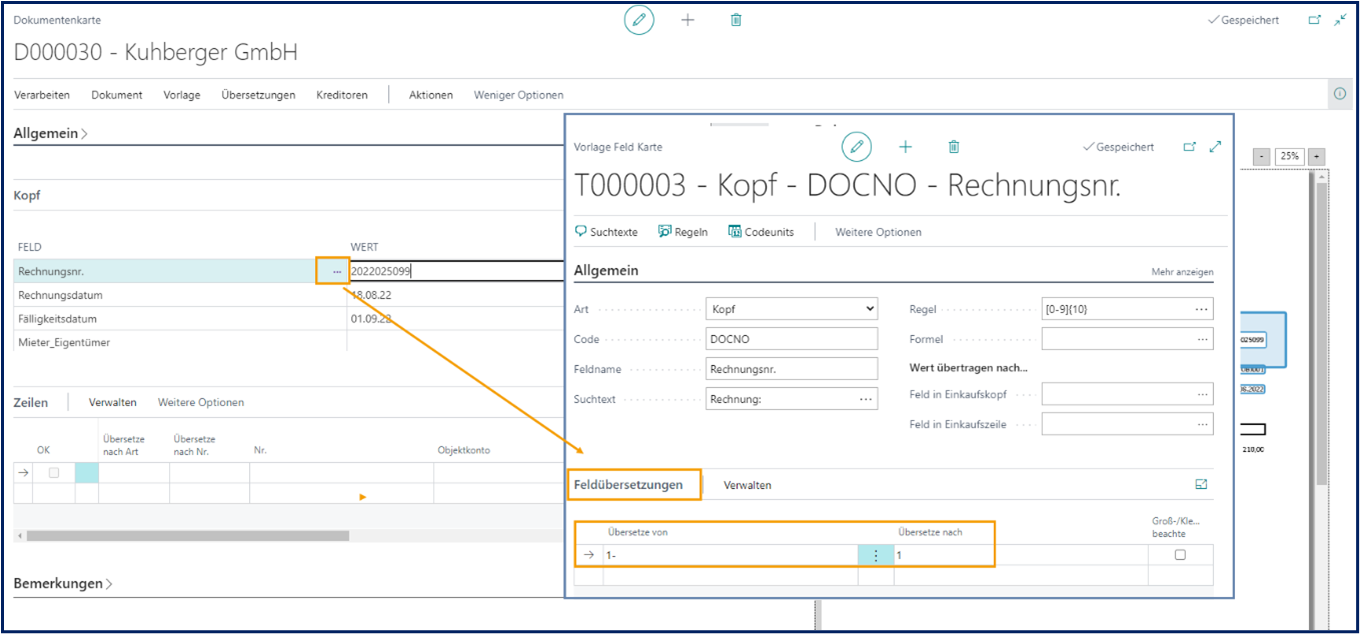The height and width of the screenshot is (634, 1360).
Task: Expand the Vorlage Feld Karte to full screen
Action: pos(1215,147)
